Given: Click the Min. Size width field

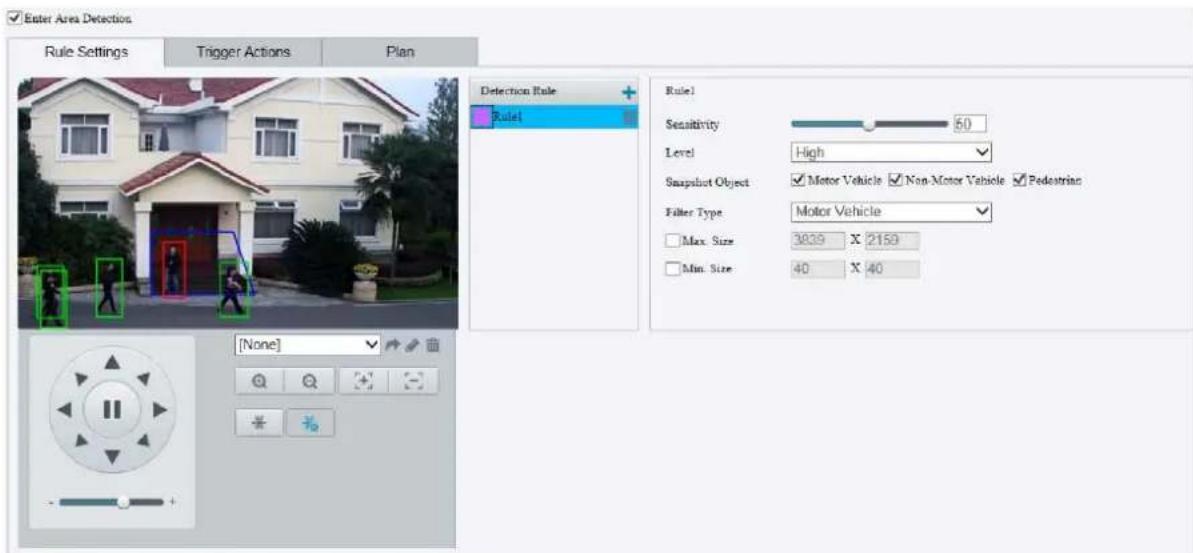Looking at the screenshot, I should (818, 269).
